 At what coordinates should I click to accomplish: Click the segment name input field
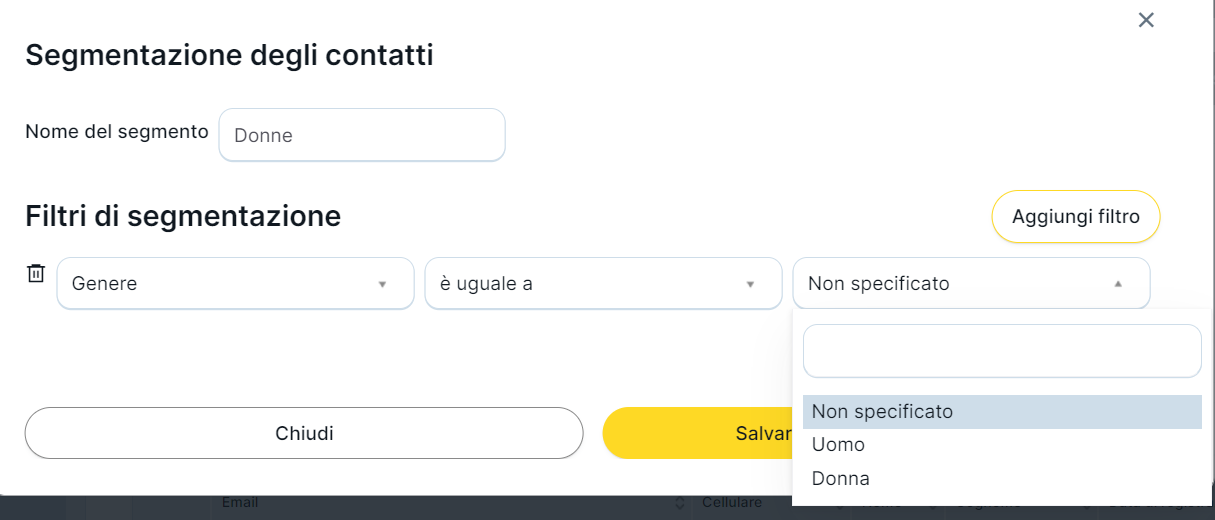pos(362,135)
